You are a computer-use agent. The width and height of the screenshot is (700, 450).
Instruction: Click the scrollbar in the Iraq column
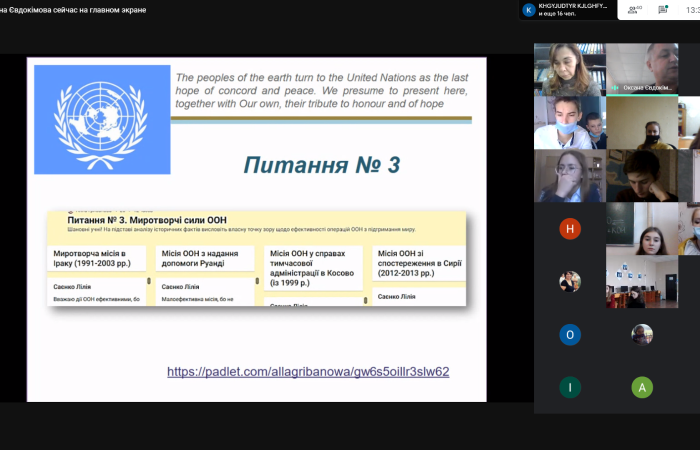pos(149,284)
